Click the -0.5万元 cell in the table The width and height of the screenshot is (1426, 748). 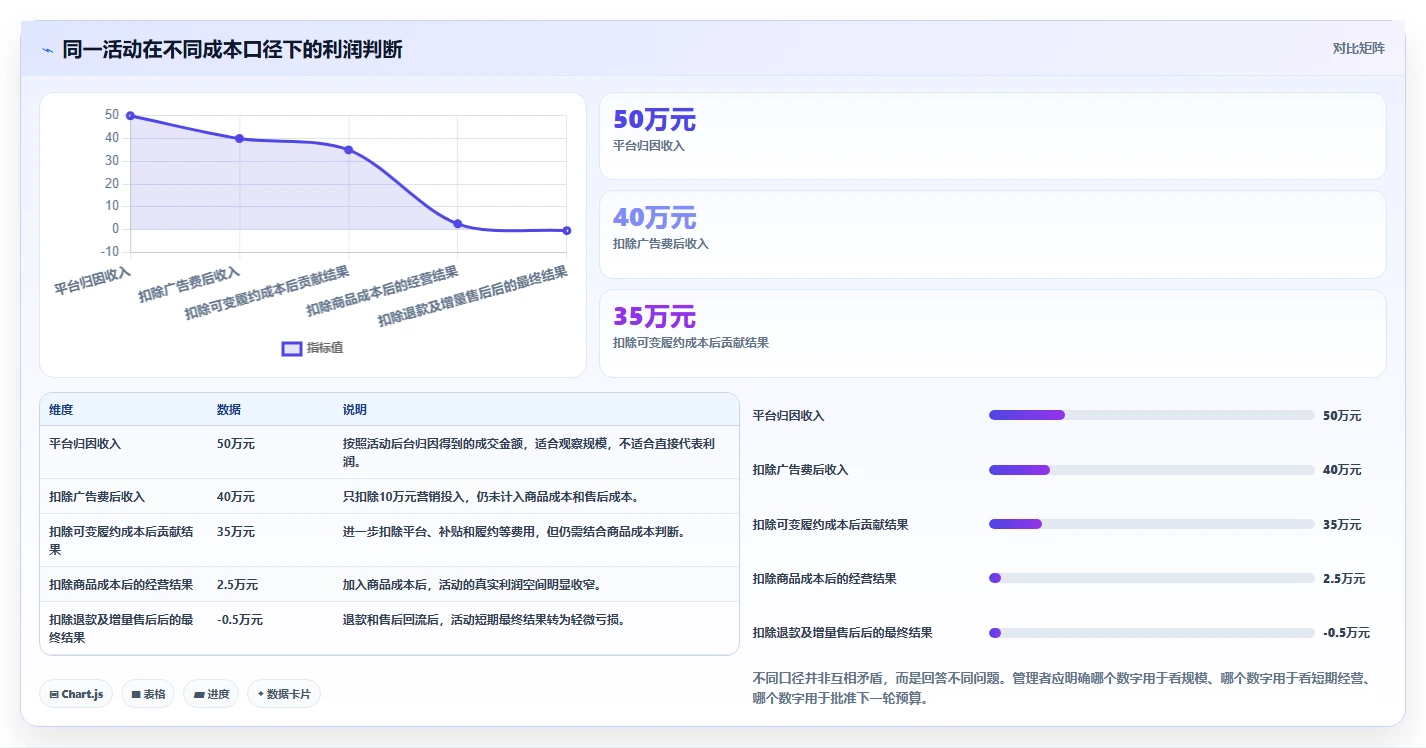tap(240, 620)
